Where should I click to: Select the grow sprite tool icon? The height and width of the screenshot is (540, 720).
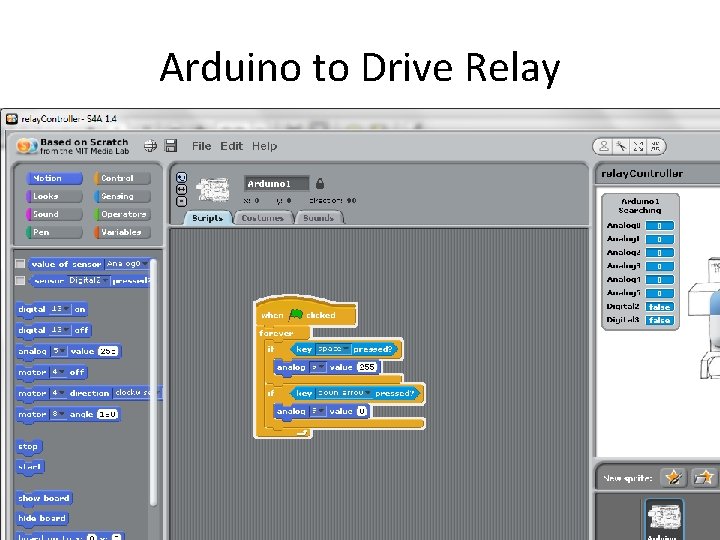[638, 146]
